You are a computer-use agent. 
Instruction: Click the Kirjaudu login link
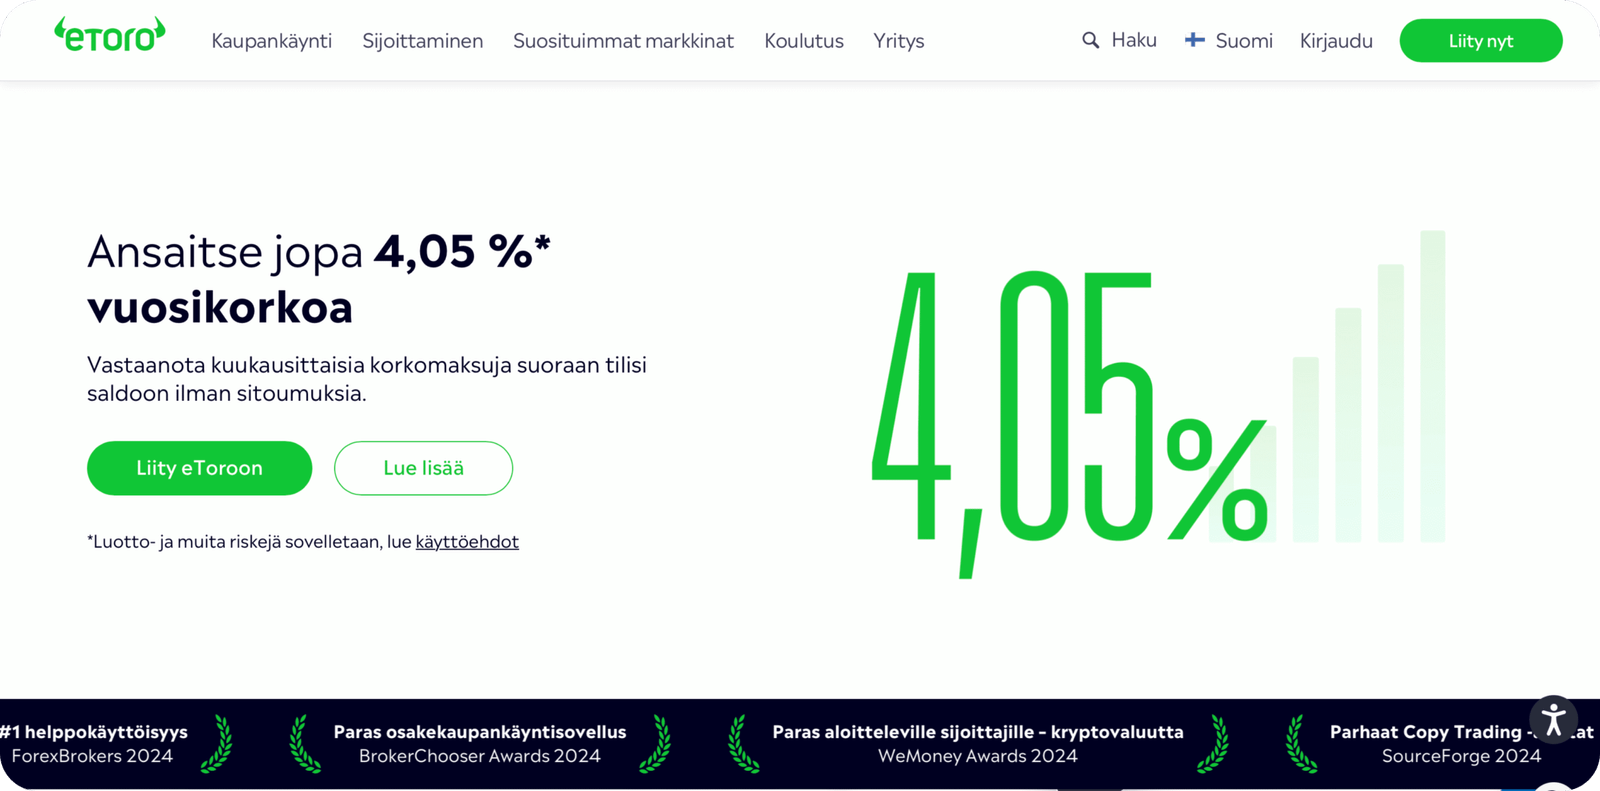(x=1335, y=41)
